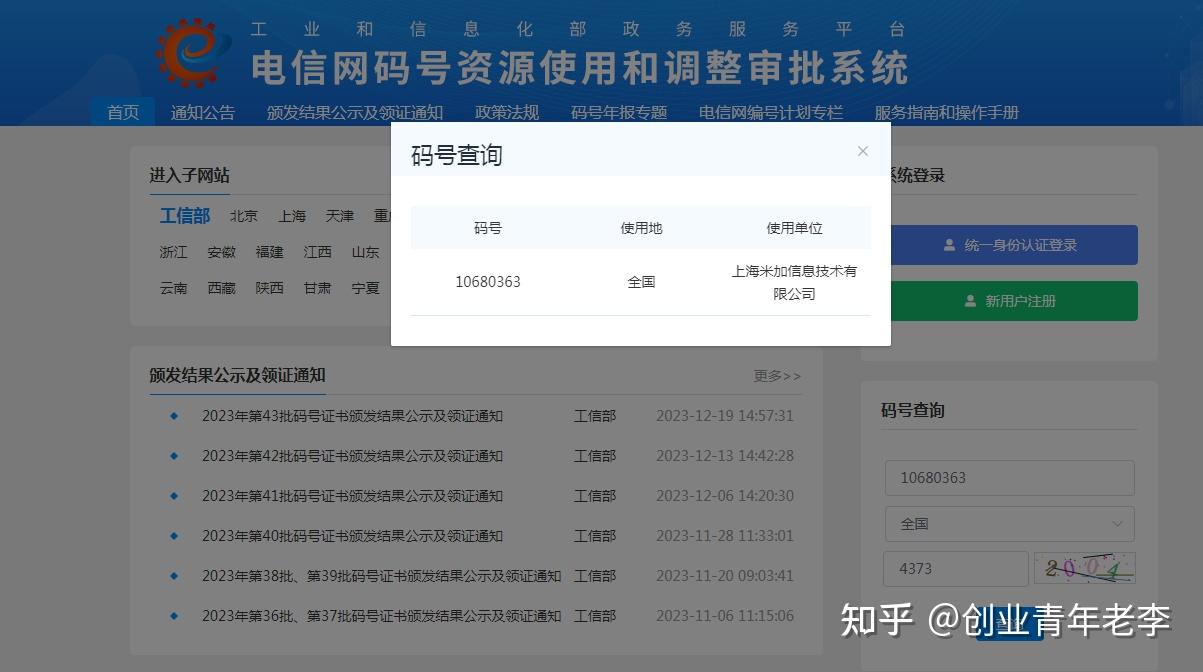The height and width of the screenshot is (672, 1203).
Task: Expand the 全国 region dropdown
Action: [x=1010, y=524]
